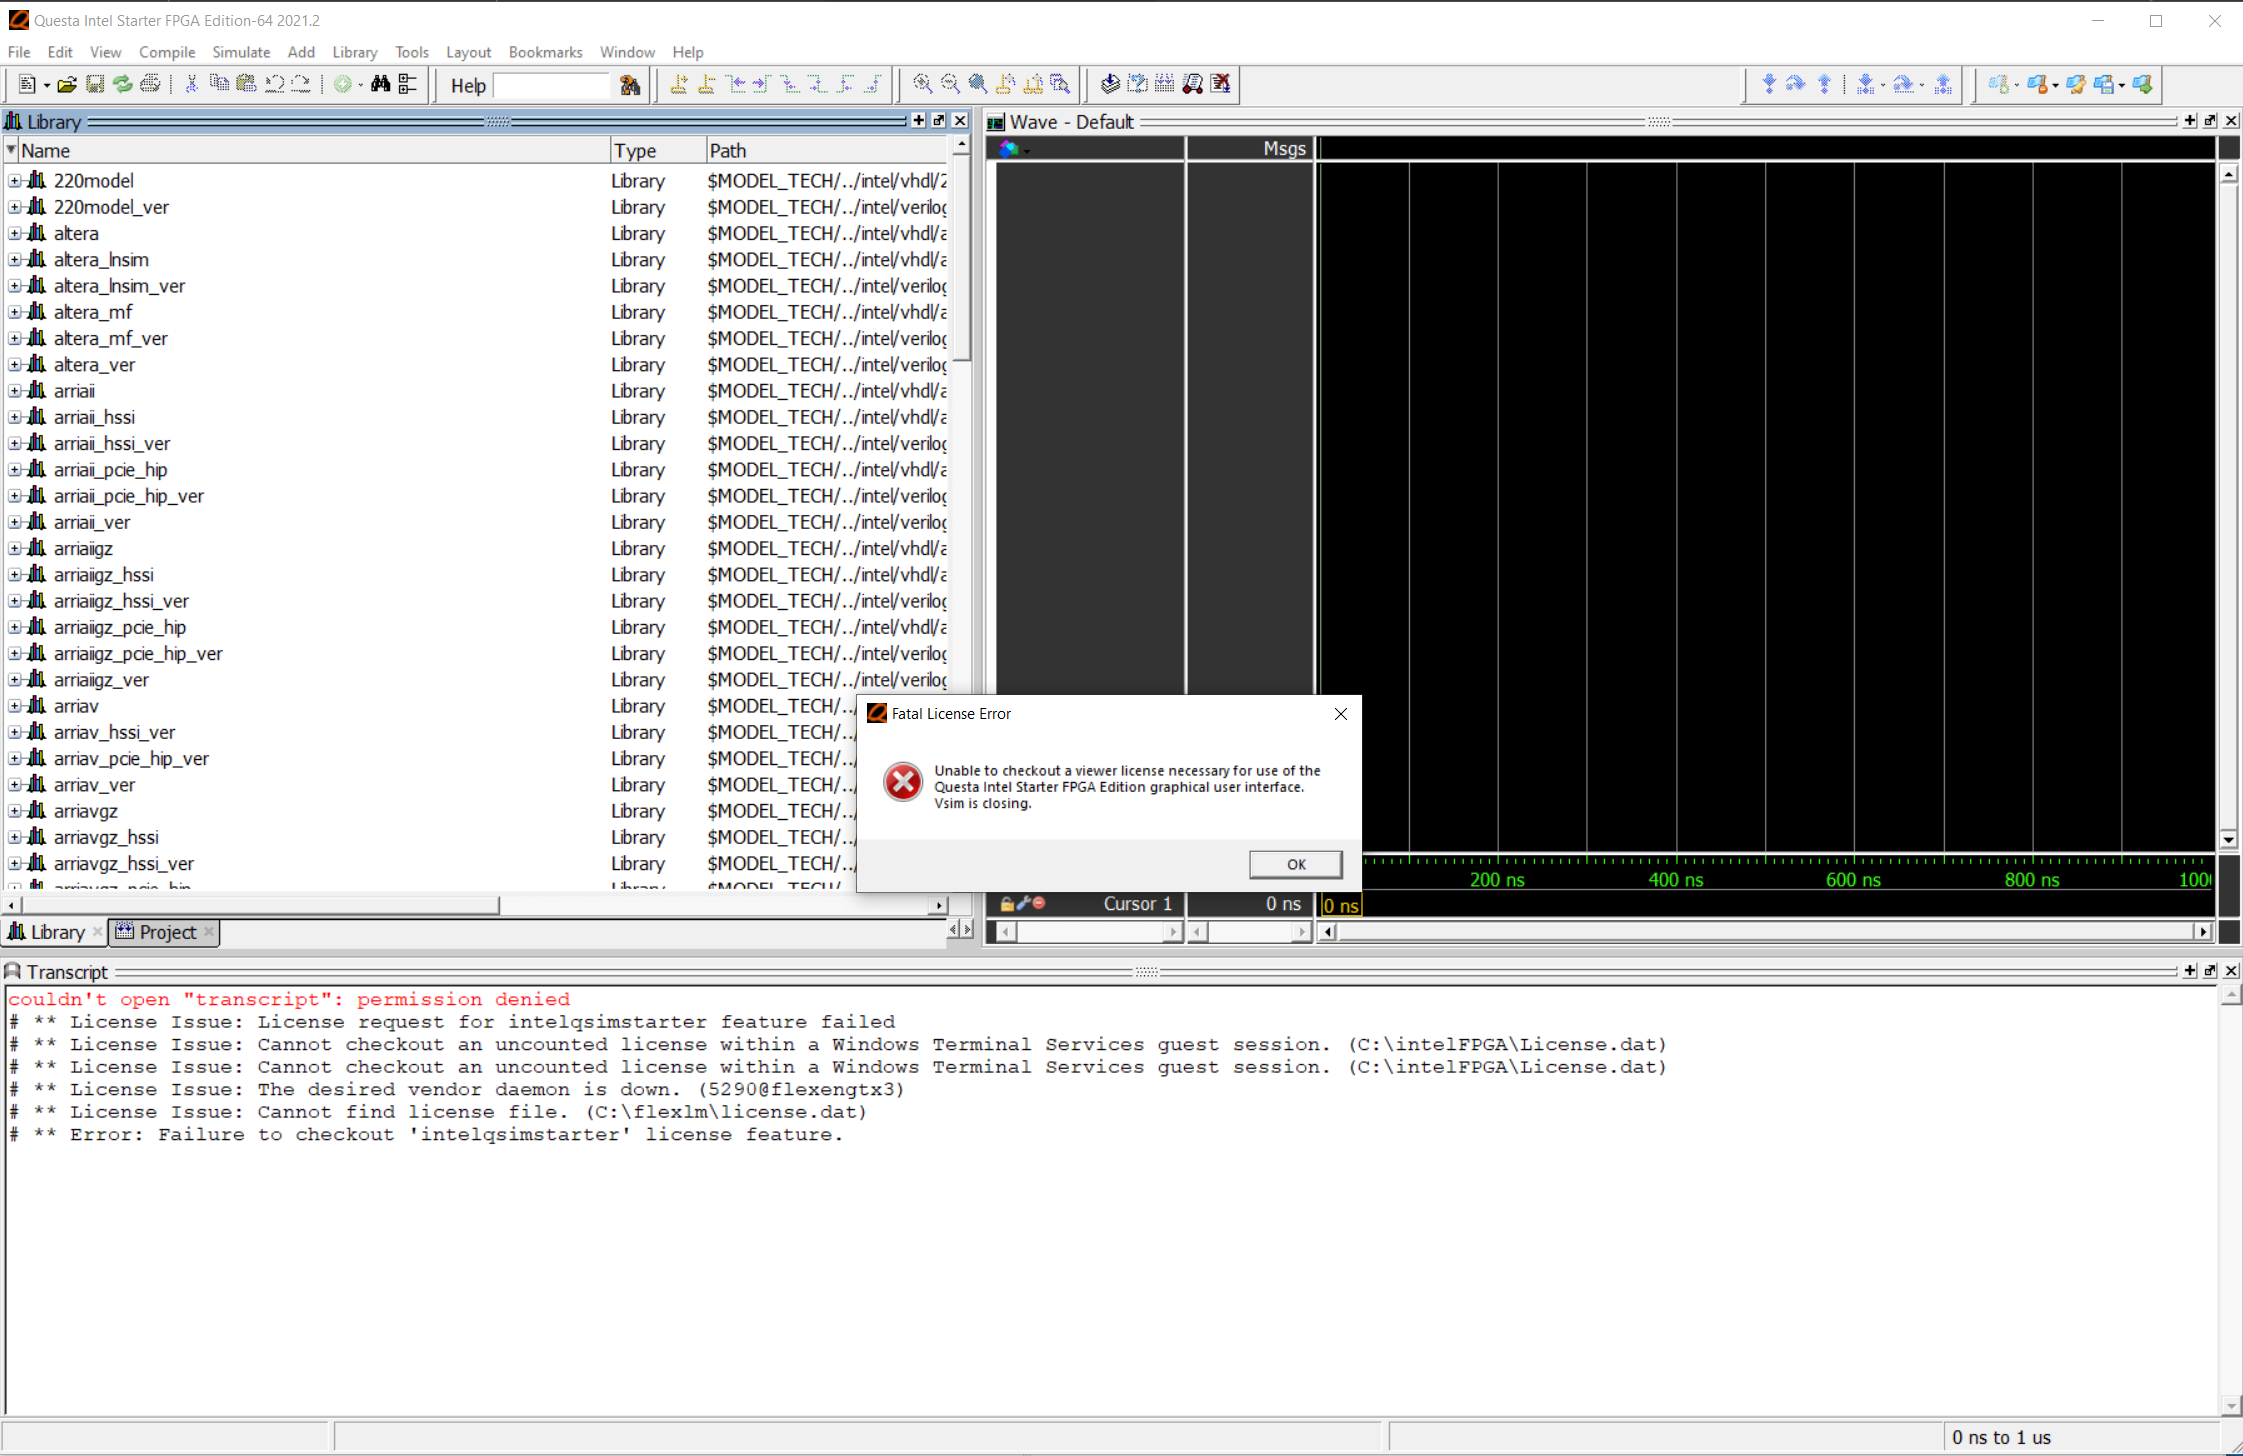Viewport: 2243px width, 1456px height.
Task: Switch to the Project tab
Action: click(166, 932)
